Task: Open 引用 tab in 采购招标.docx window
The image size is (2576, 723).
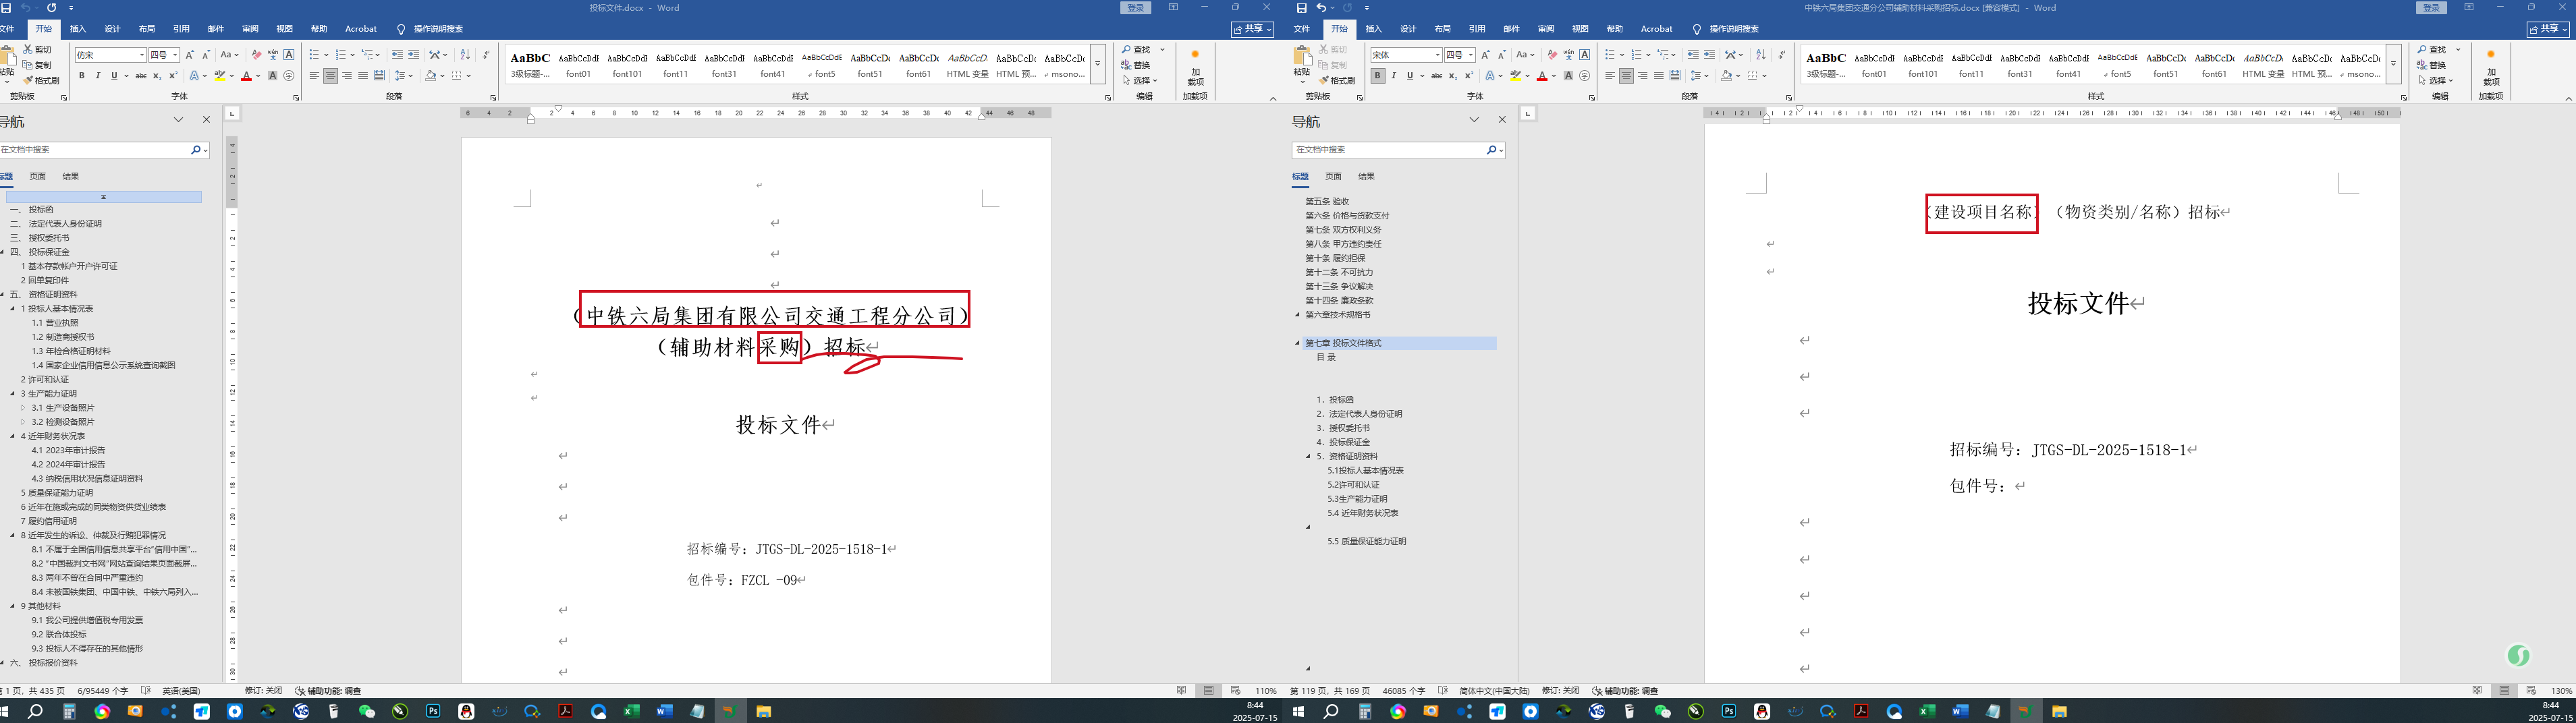Action: [x=1477, y=29]
